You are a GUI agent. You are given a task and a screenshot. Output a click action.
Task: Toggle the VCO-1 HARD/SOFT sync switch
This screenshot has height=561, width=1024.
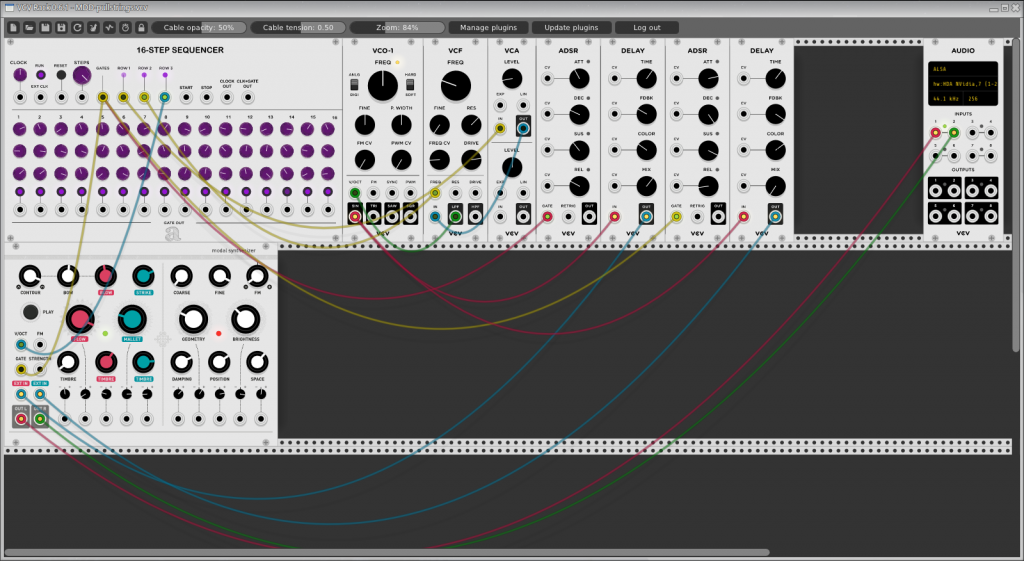pyautogui.click(x=410, y=86)
